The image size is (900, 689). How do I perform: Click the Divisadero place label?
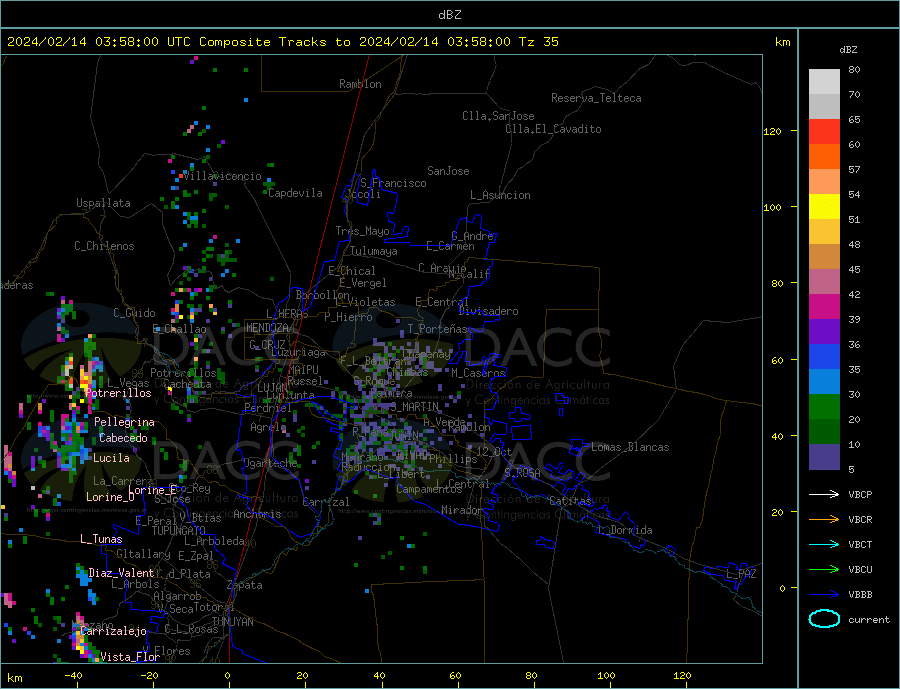pyautogui.click(x=488, y=311)
